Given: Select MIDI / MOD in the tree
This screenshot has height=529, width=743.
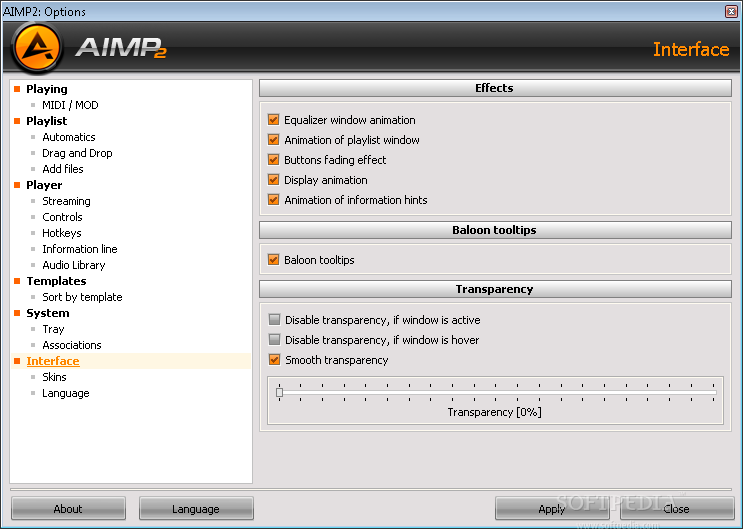Looking at the screenshot, I should click(x=70, y=105).
